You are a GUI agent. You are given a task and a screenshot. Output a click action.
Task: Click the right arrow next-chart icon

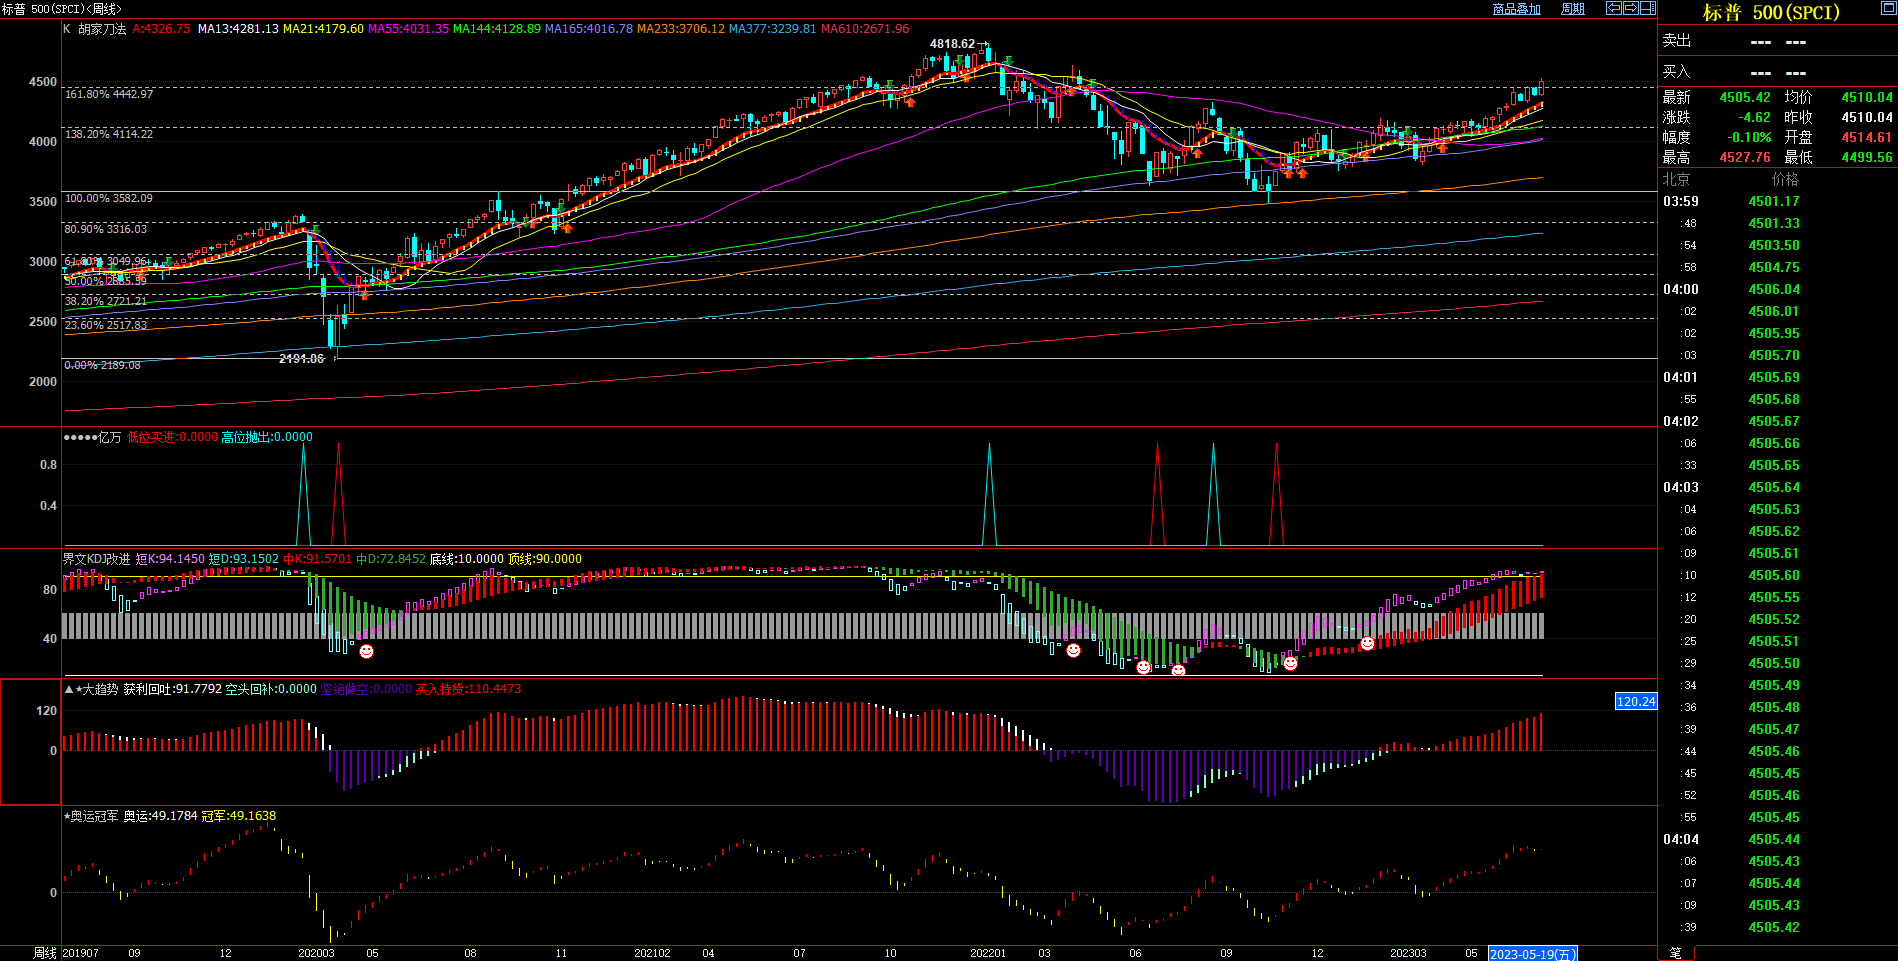1631,8
